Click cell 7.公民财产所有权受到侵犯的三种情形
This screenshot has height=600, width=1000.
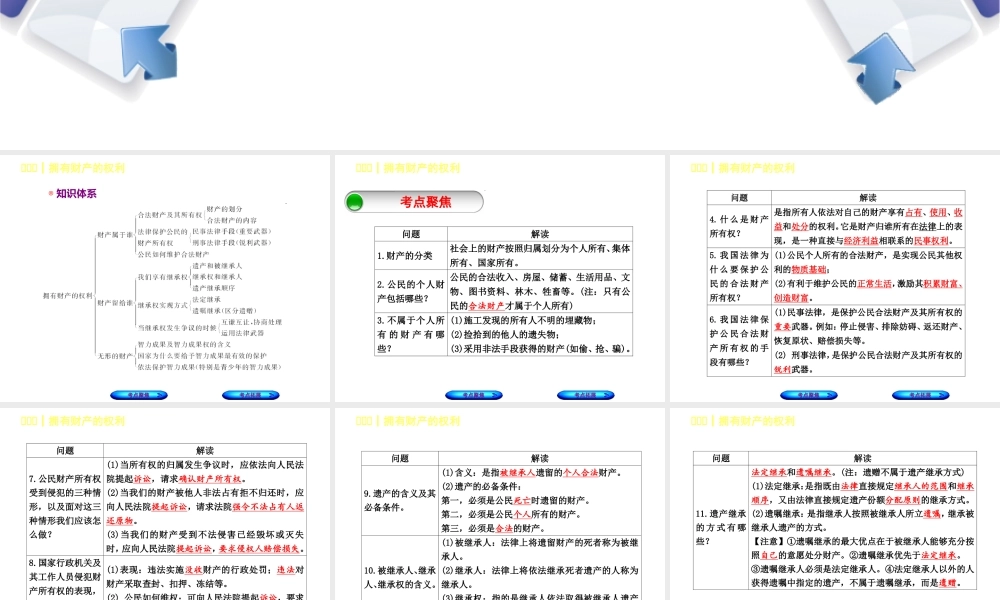coord(65,506)
